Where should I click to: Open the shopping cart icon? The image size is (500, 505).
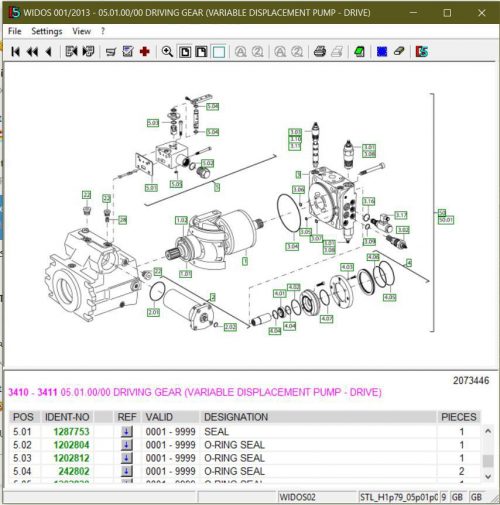pyautogui.click(x=110, y=52)
